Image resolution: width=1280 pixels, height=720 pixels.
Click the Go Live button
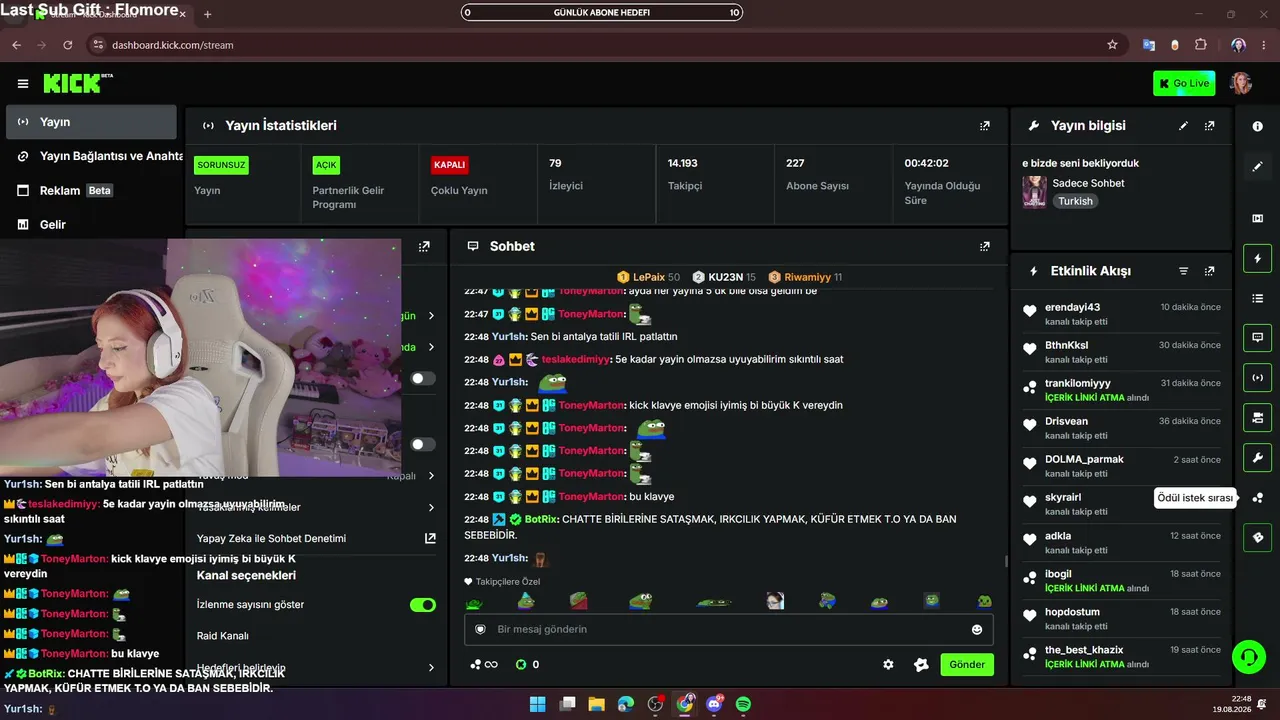(1184, 83)
